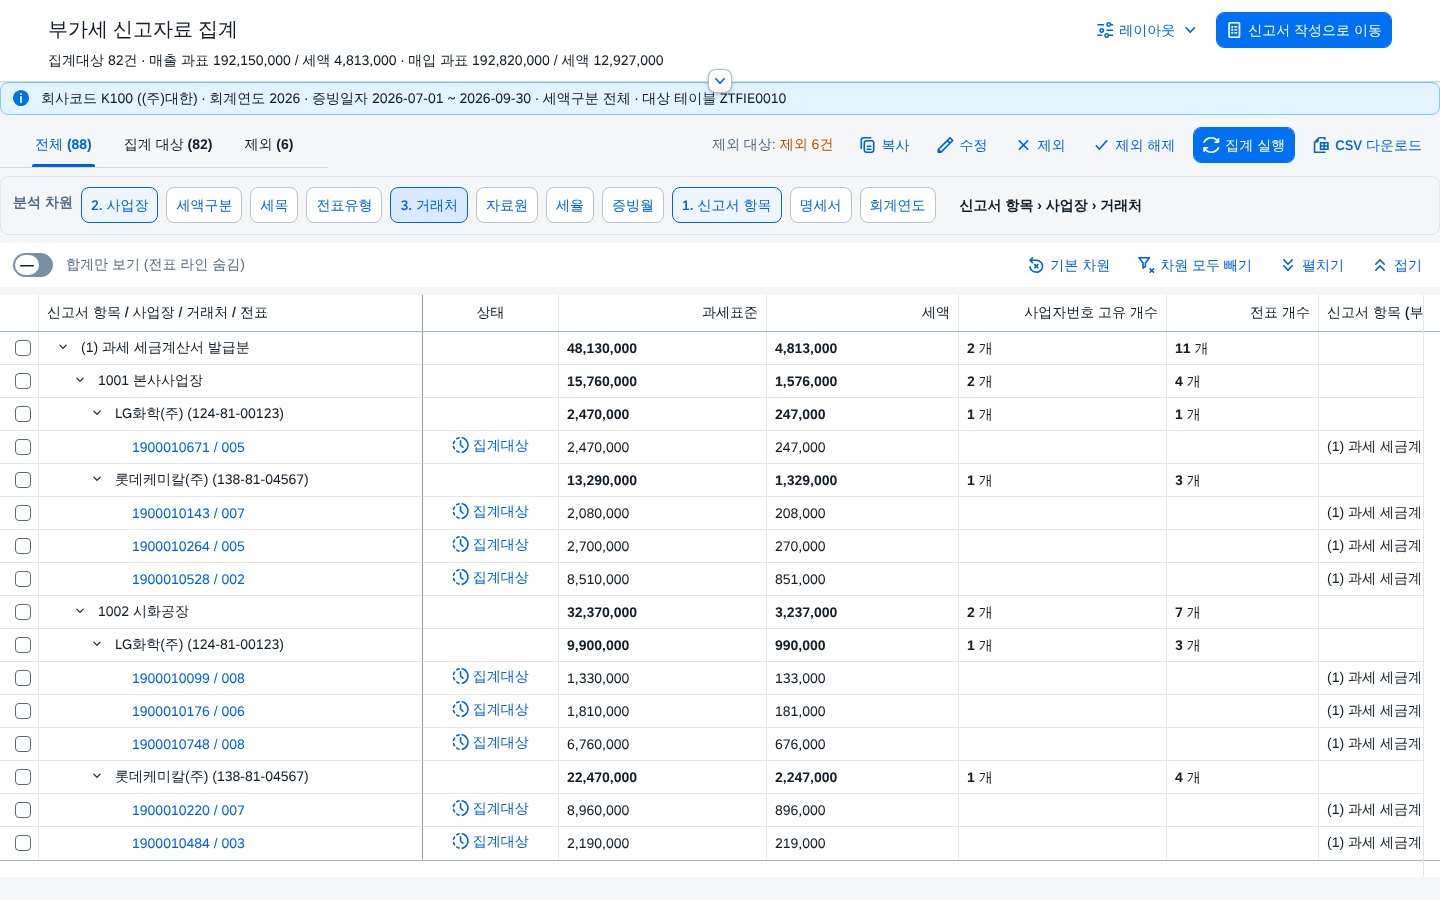
Task: Select checkbox for voucher 1900010748 / 008
Action: click(x=23, y=744)
